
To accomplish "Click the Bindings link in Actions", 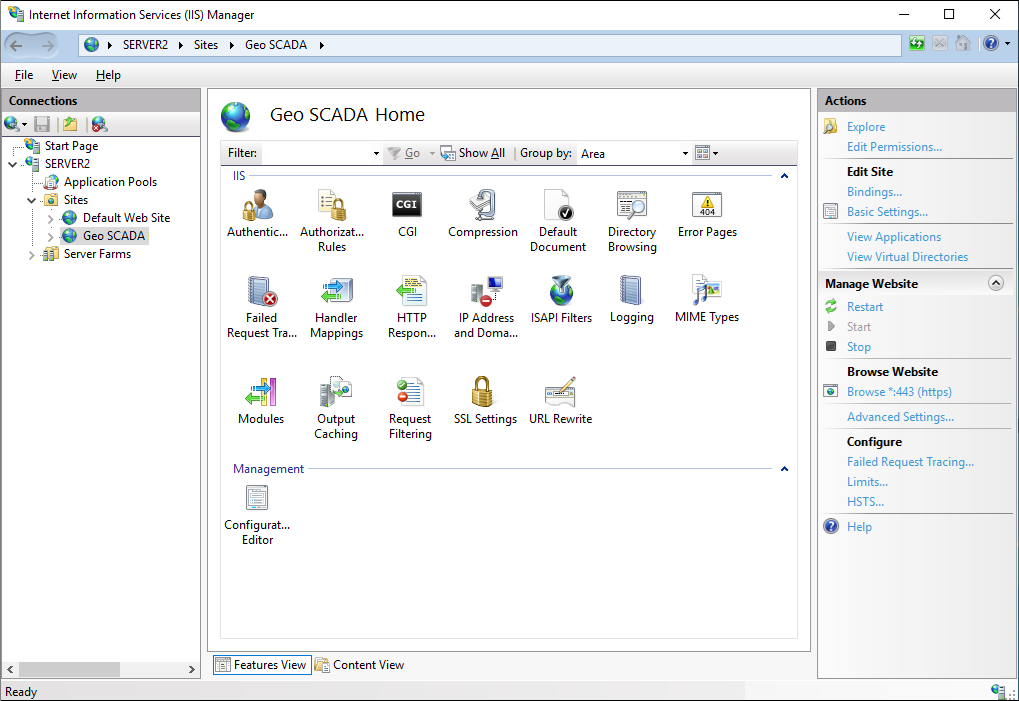I will pos(874,192).
